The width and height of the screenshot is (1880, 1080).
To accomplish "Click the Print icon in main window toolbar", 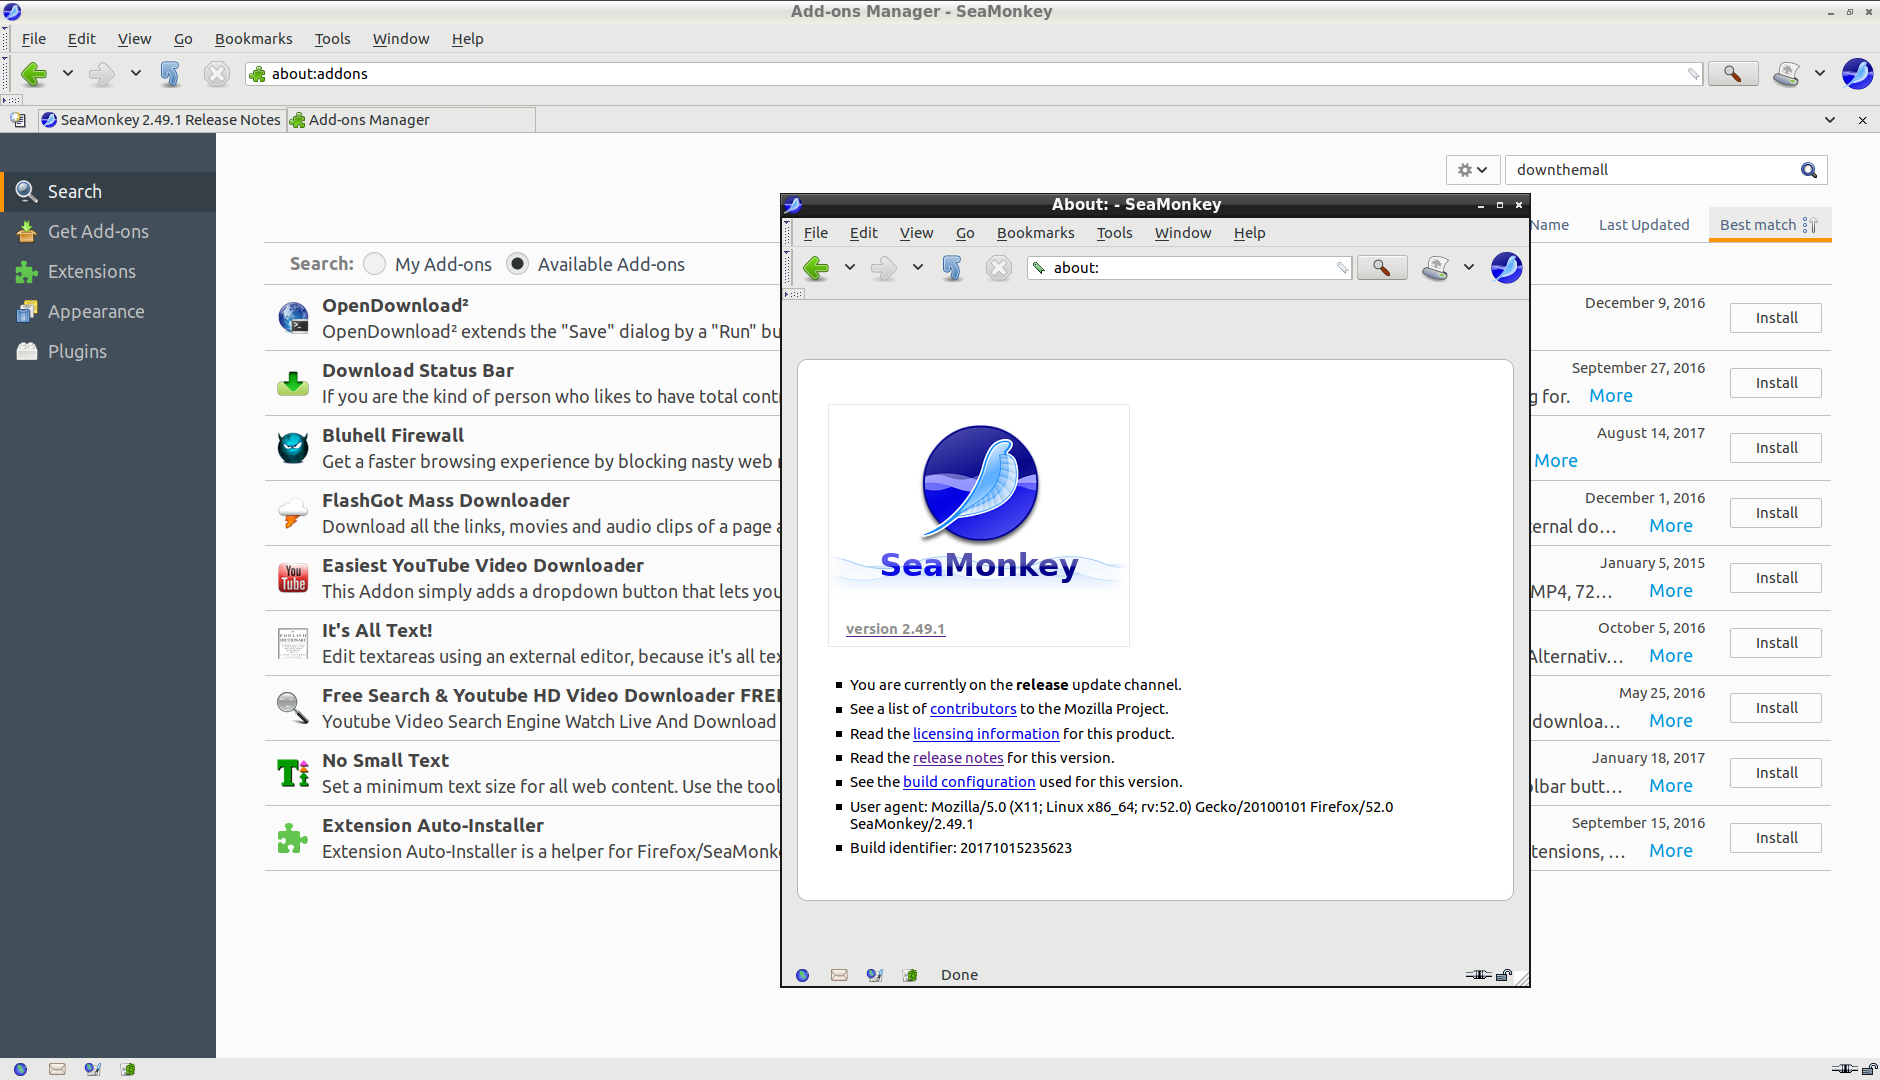I will (x=1787, y=74).
